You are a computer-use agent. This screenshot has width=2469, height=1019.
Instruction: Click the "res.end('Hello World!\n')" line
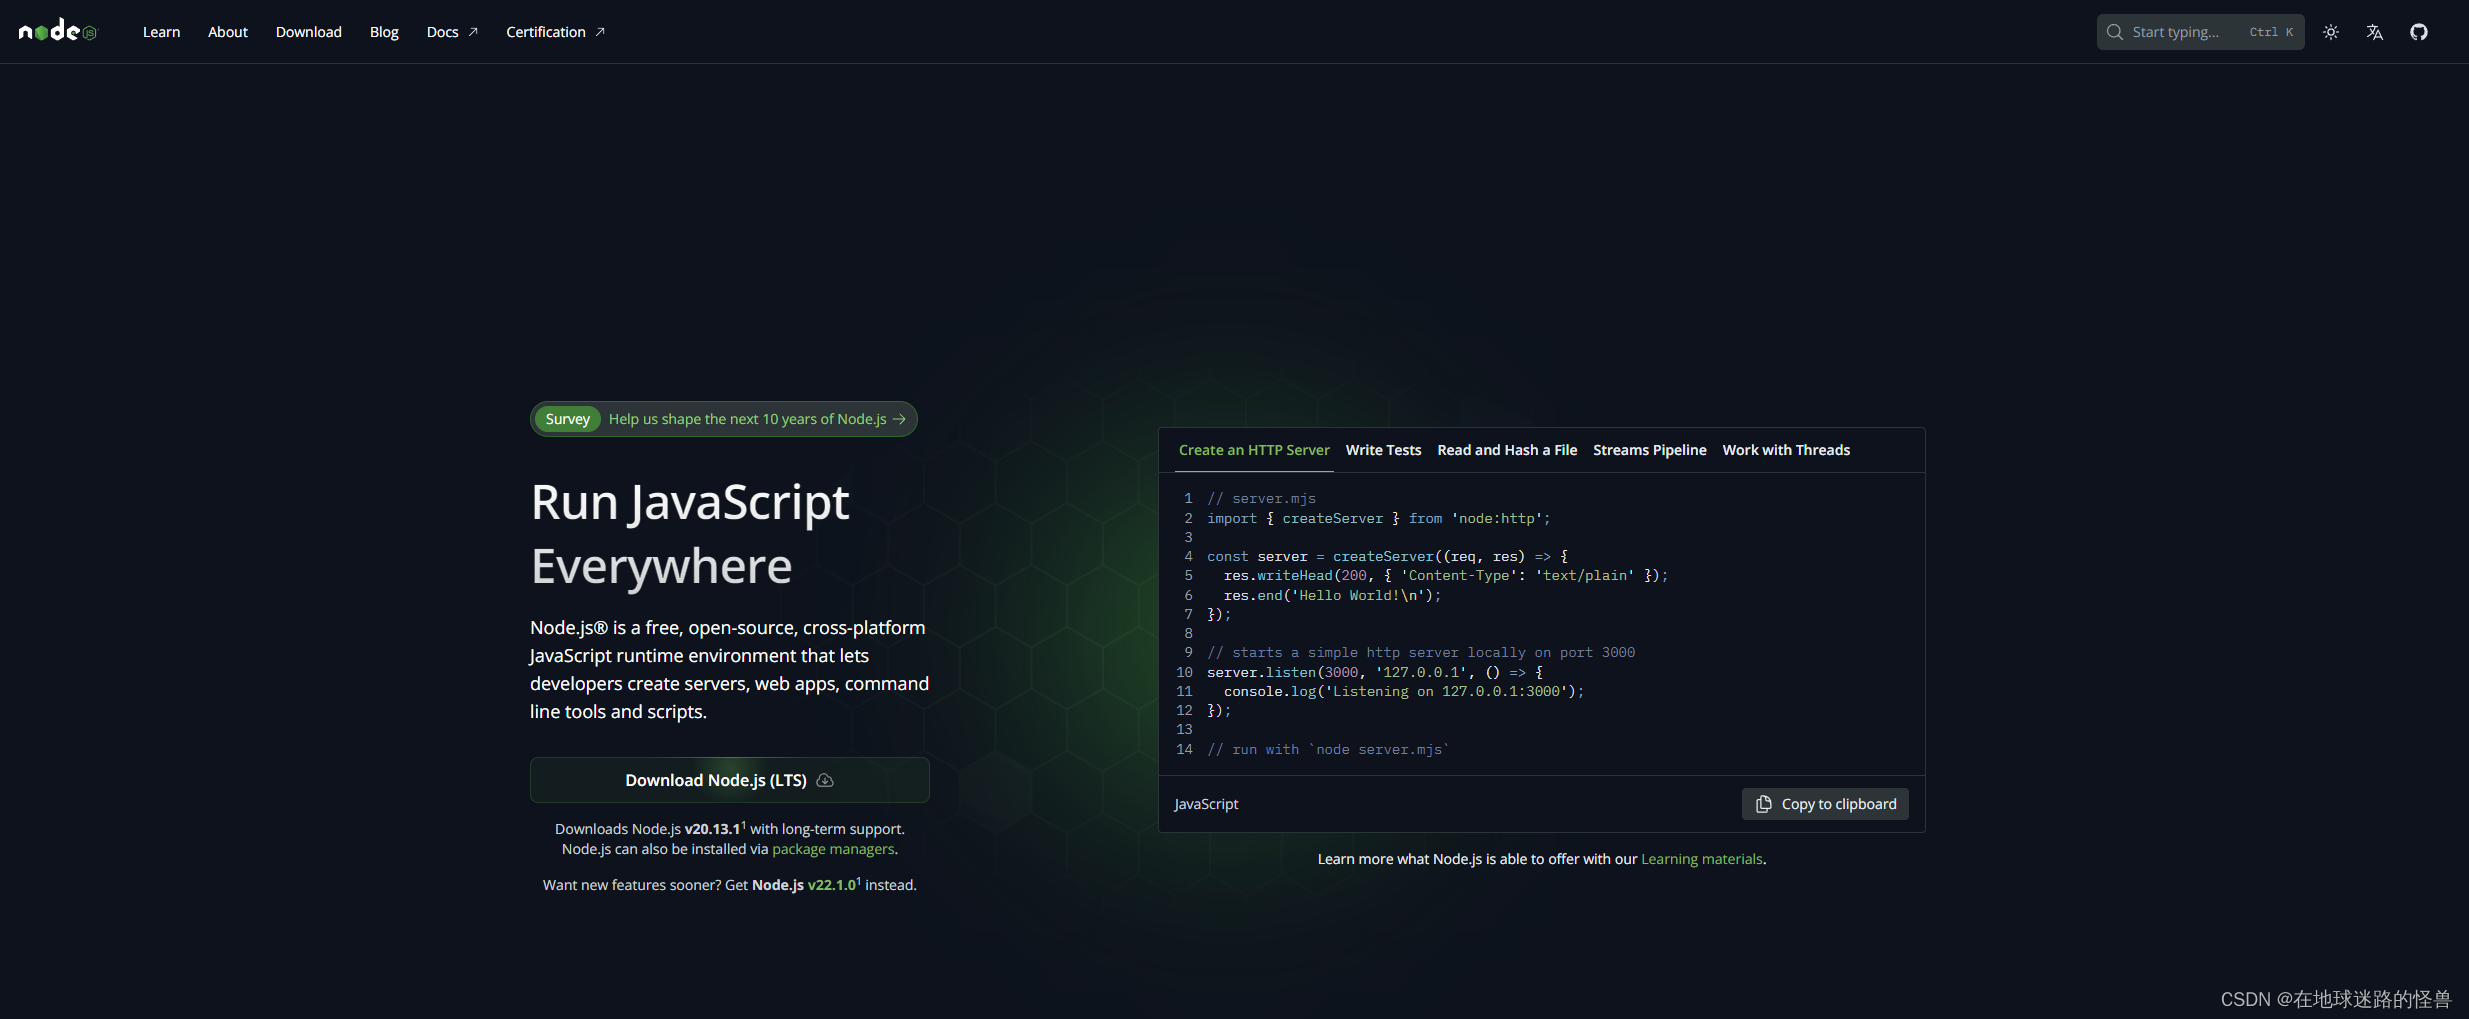(x=1332, y=595)
